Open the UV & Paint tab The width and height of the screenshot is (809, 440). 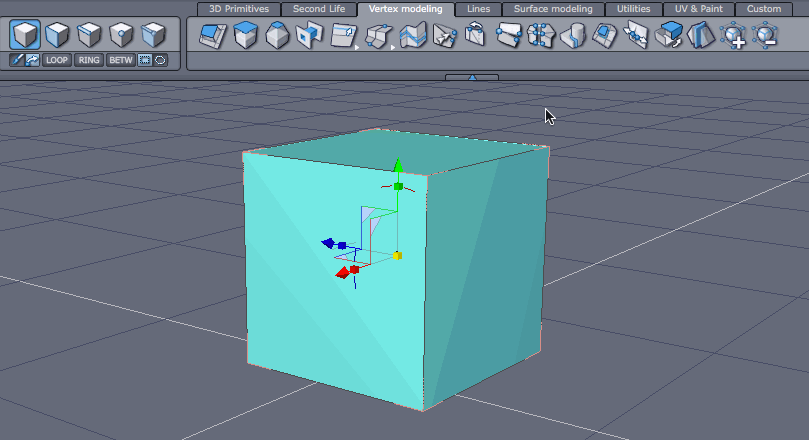pyautogui.click(x=699, y=9)
